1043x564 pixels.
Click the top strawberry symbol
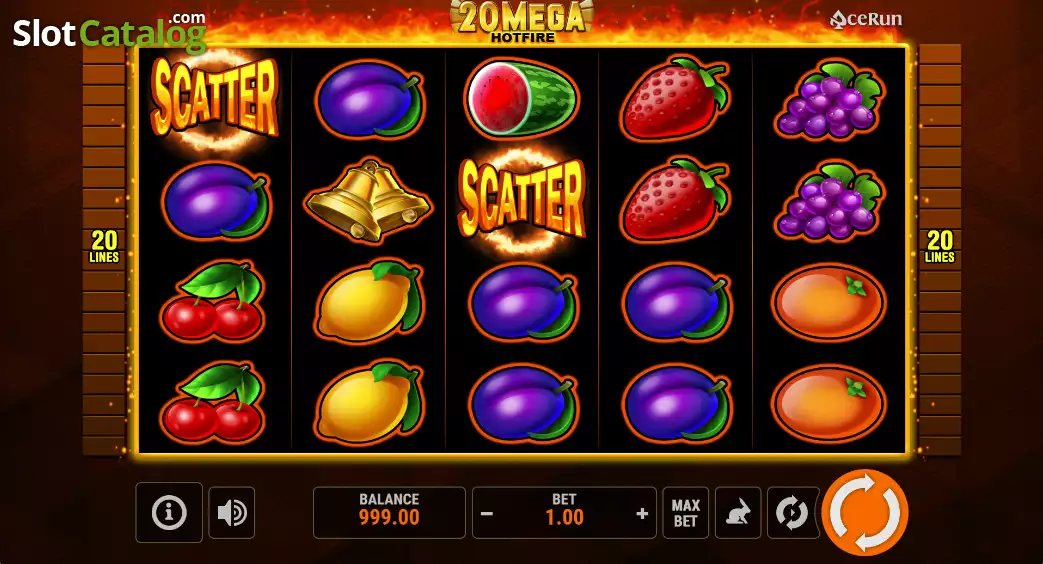point(674,98)
